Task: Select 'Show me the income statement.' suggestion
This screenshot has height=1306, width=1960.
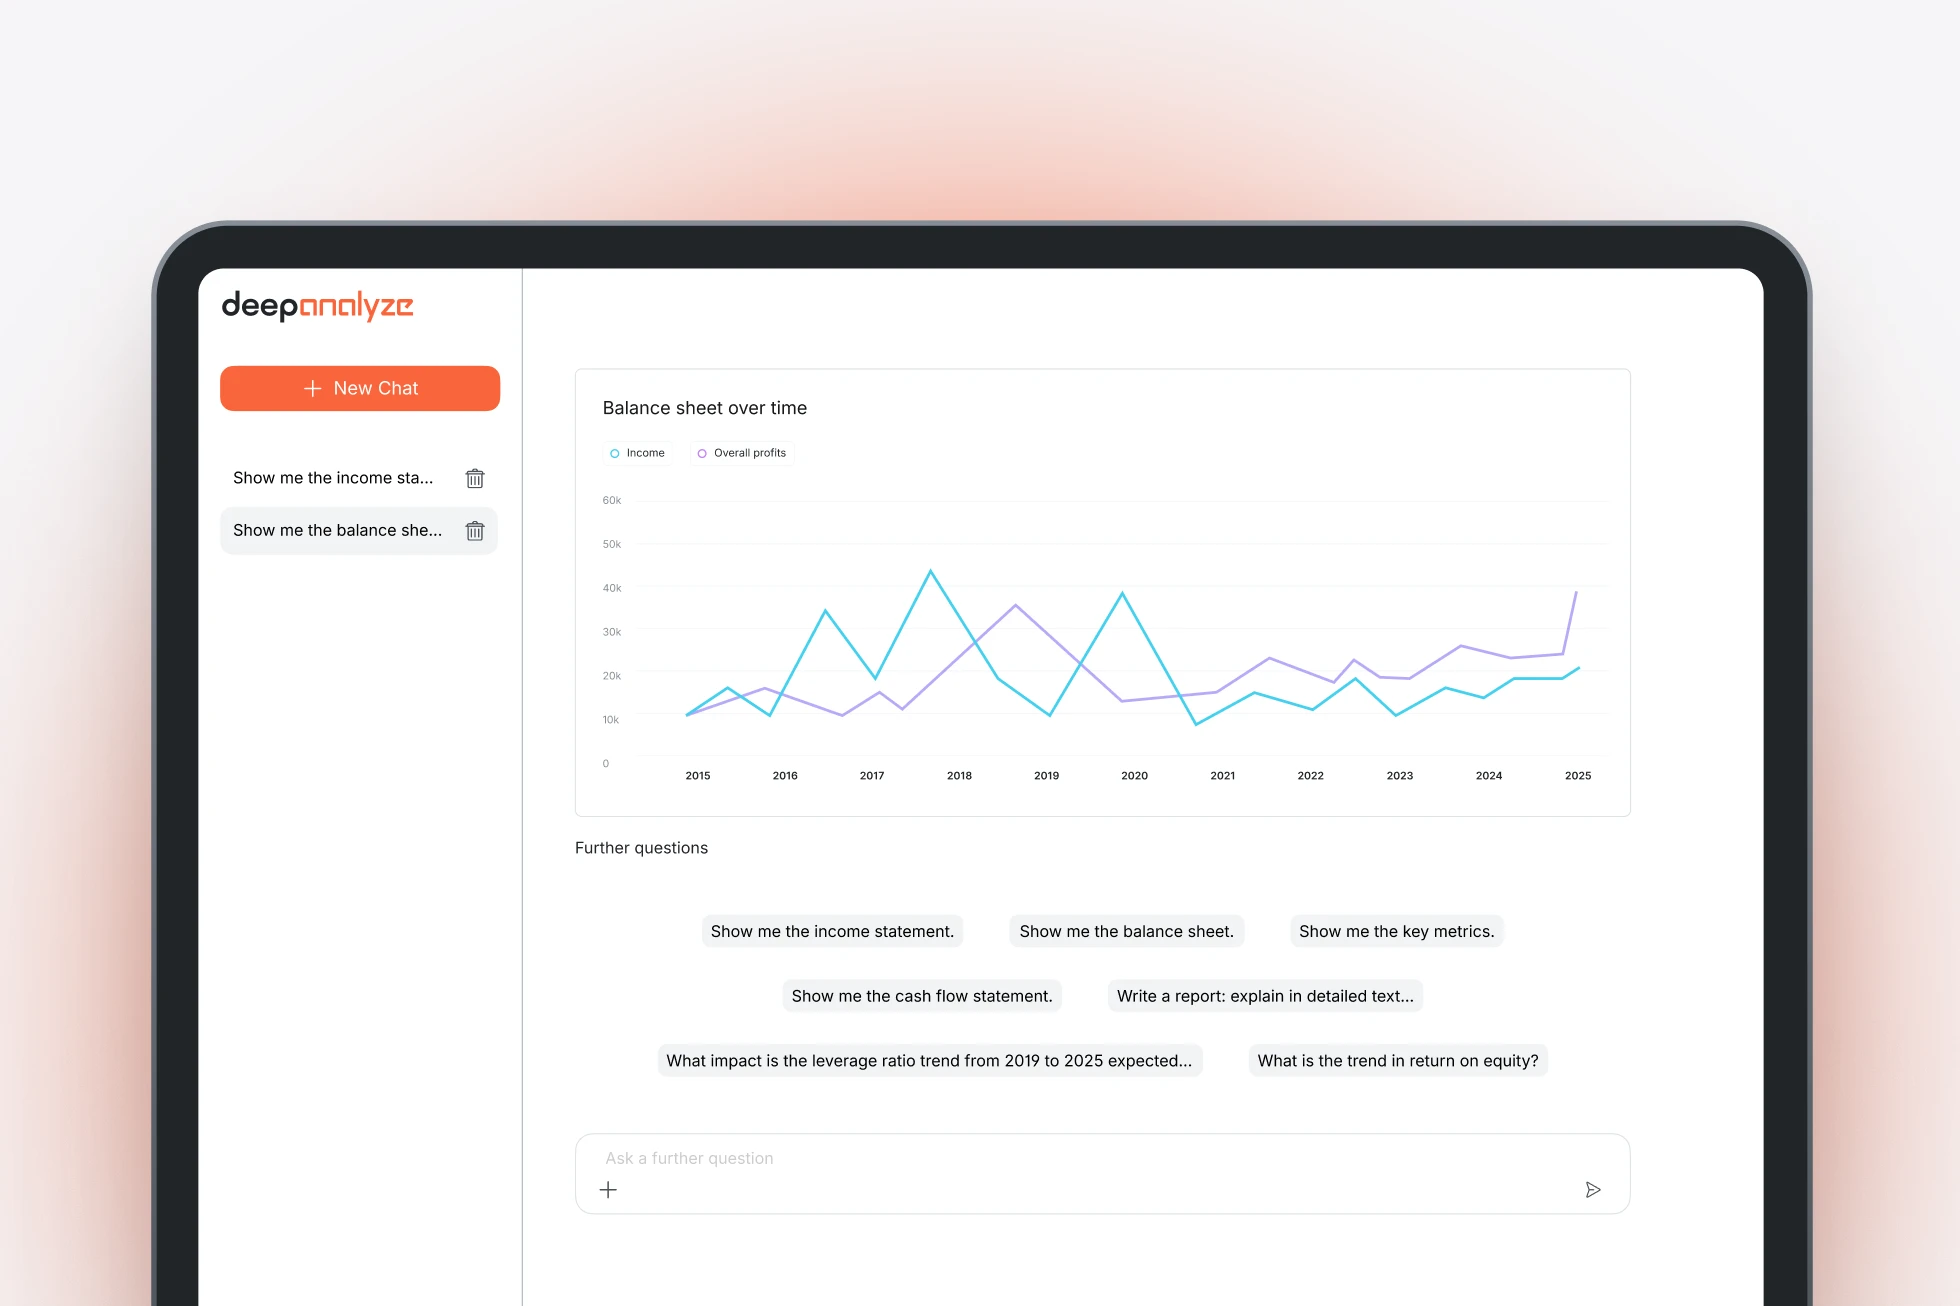Action: [832, 931]
